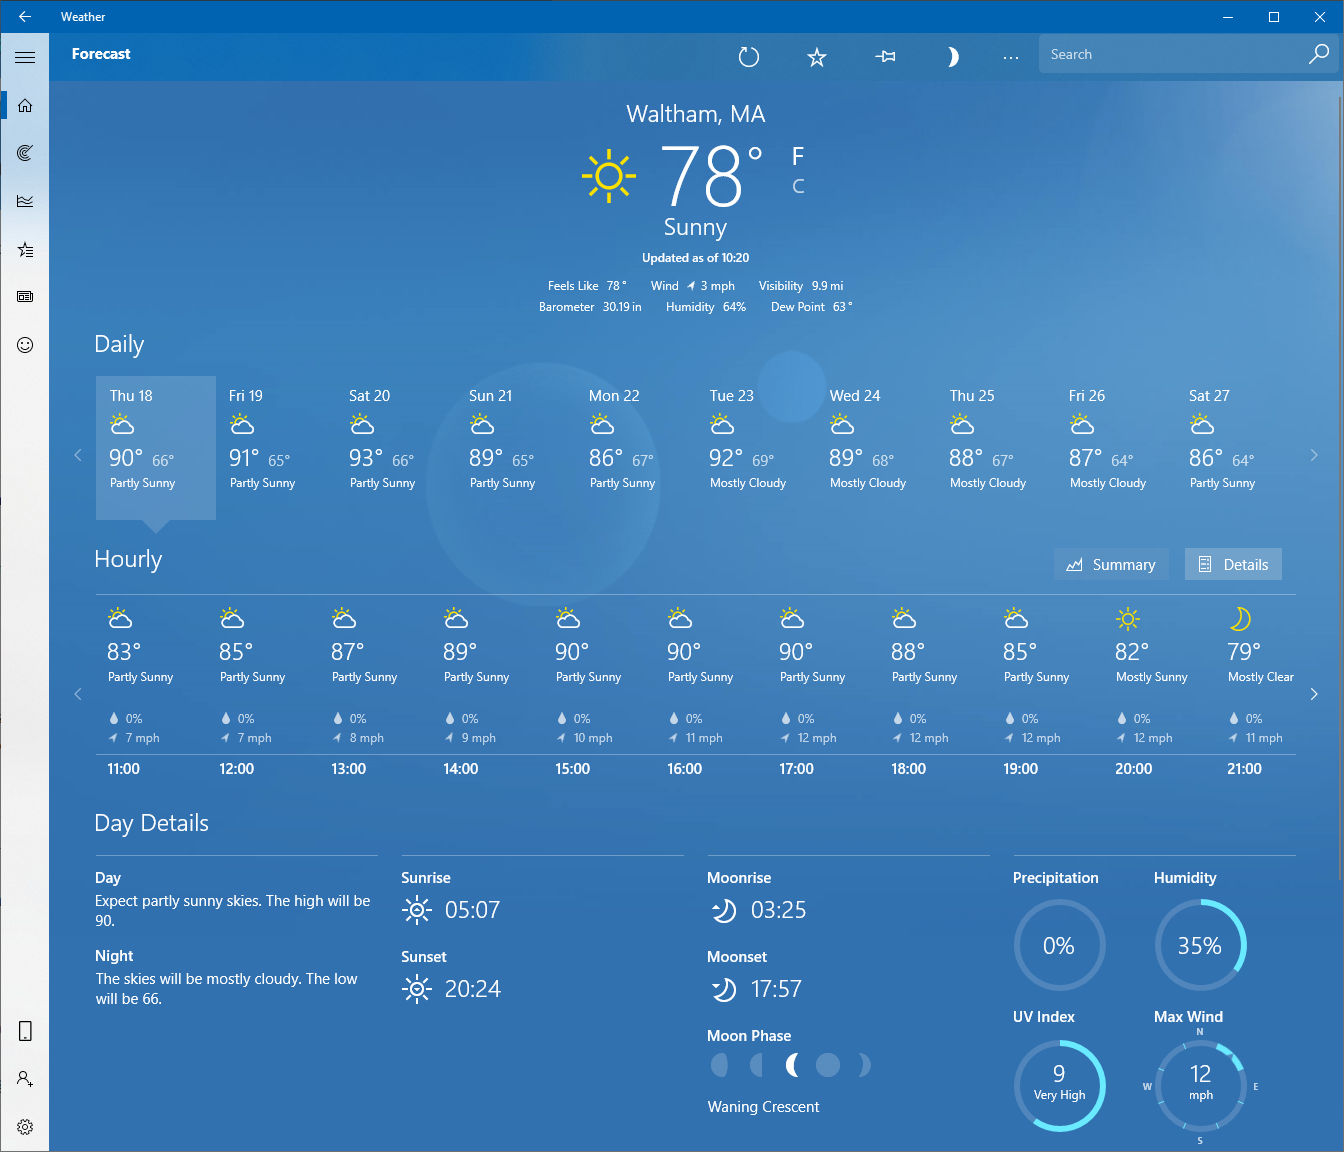The height and width of the screenshot is (1152, 1344).
Task: Show previous days in Daily list
Action: [78, 455]
